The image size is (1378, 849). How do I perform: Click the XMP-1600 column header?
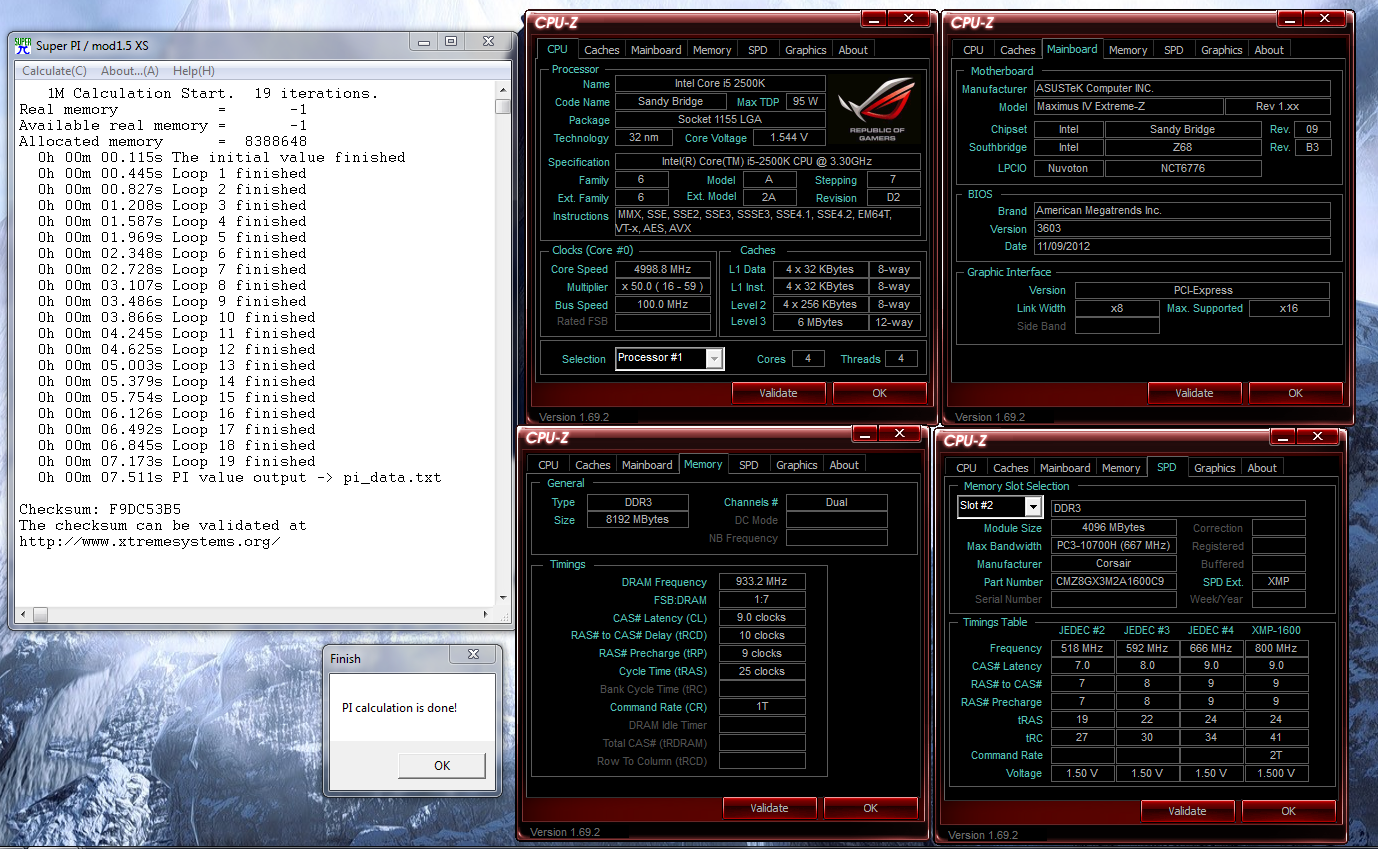click(x=1276, y=630)
